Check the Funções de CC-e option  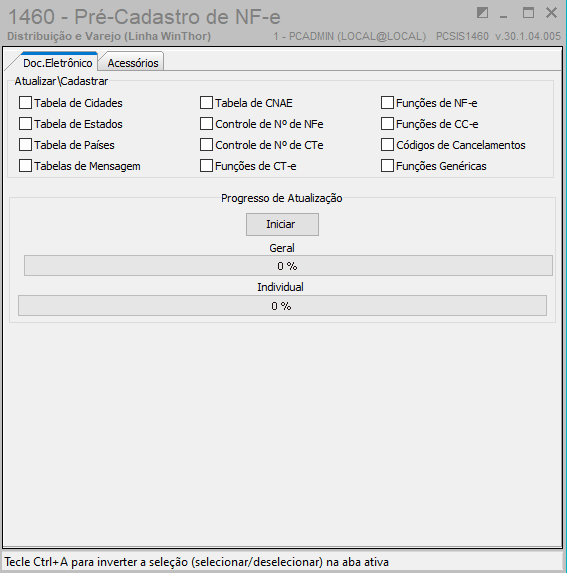pos(387,124)
